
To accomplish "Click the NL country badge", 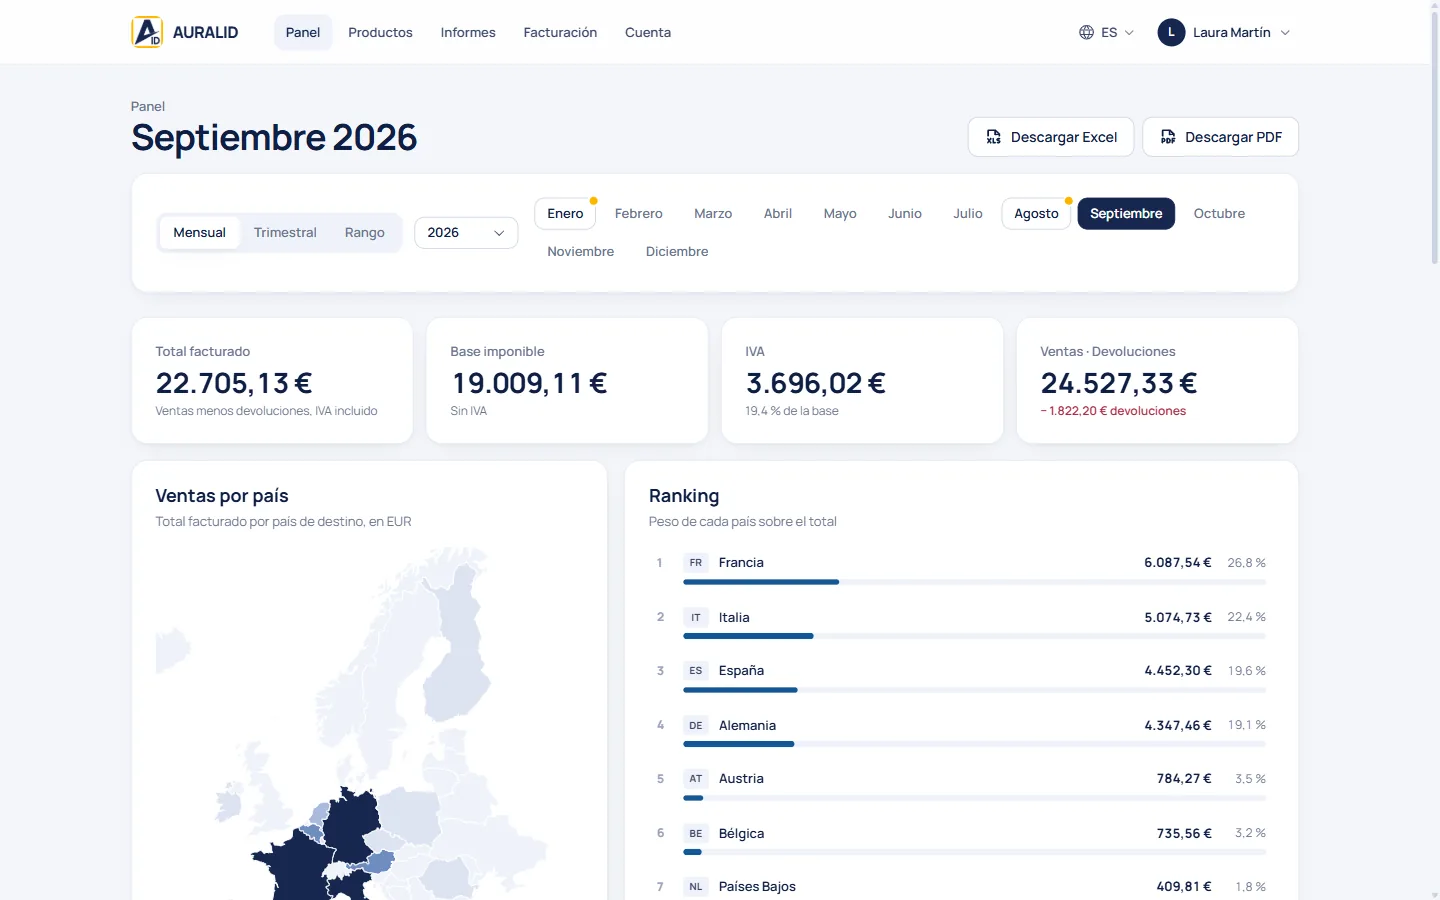I will pyautogui.click(x=696, y=887).
